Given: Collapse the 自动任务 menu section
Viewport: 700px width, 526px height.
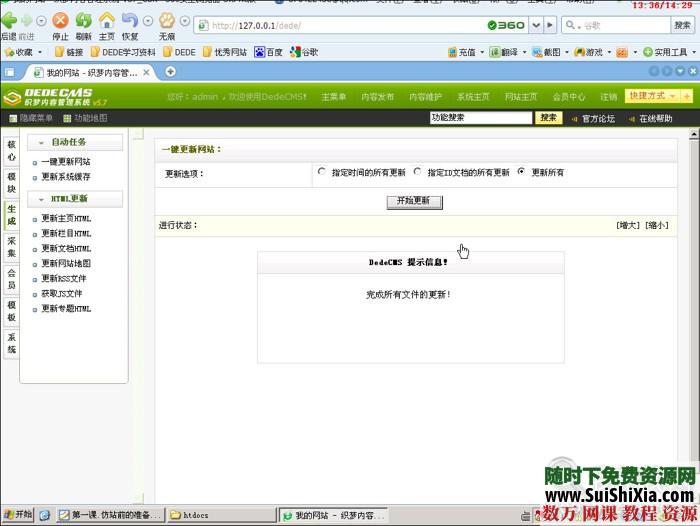Looking at the screenshot, I should [75, 142].
